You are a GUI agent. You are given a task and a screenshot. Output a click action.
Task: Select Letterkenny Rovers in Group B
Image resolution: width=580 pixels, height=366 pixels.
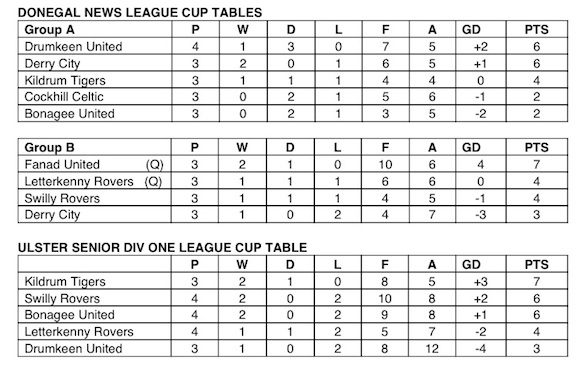click(x=79, y=181)
